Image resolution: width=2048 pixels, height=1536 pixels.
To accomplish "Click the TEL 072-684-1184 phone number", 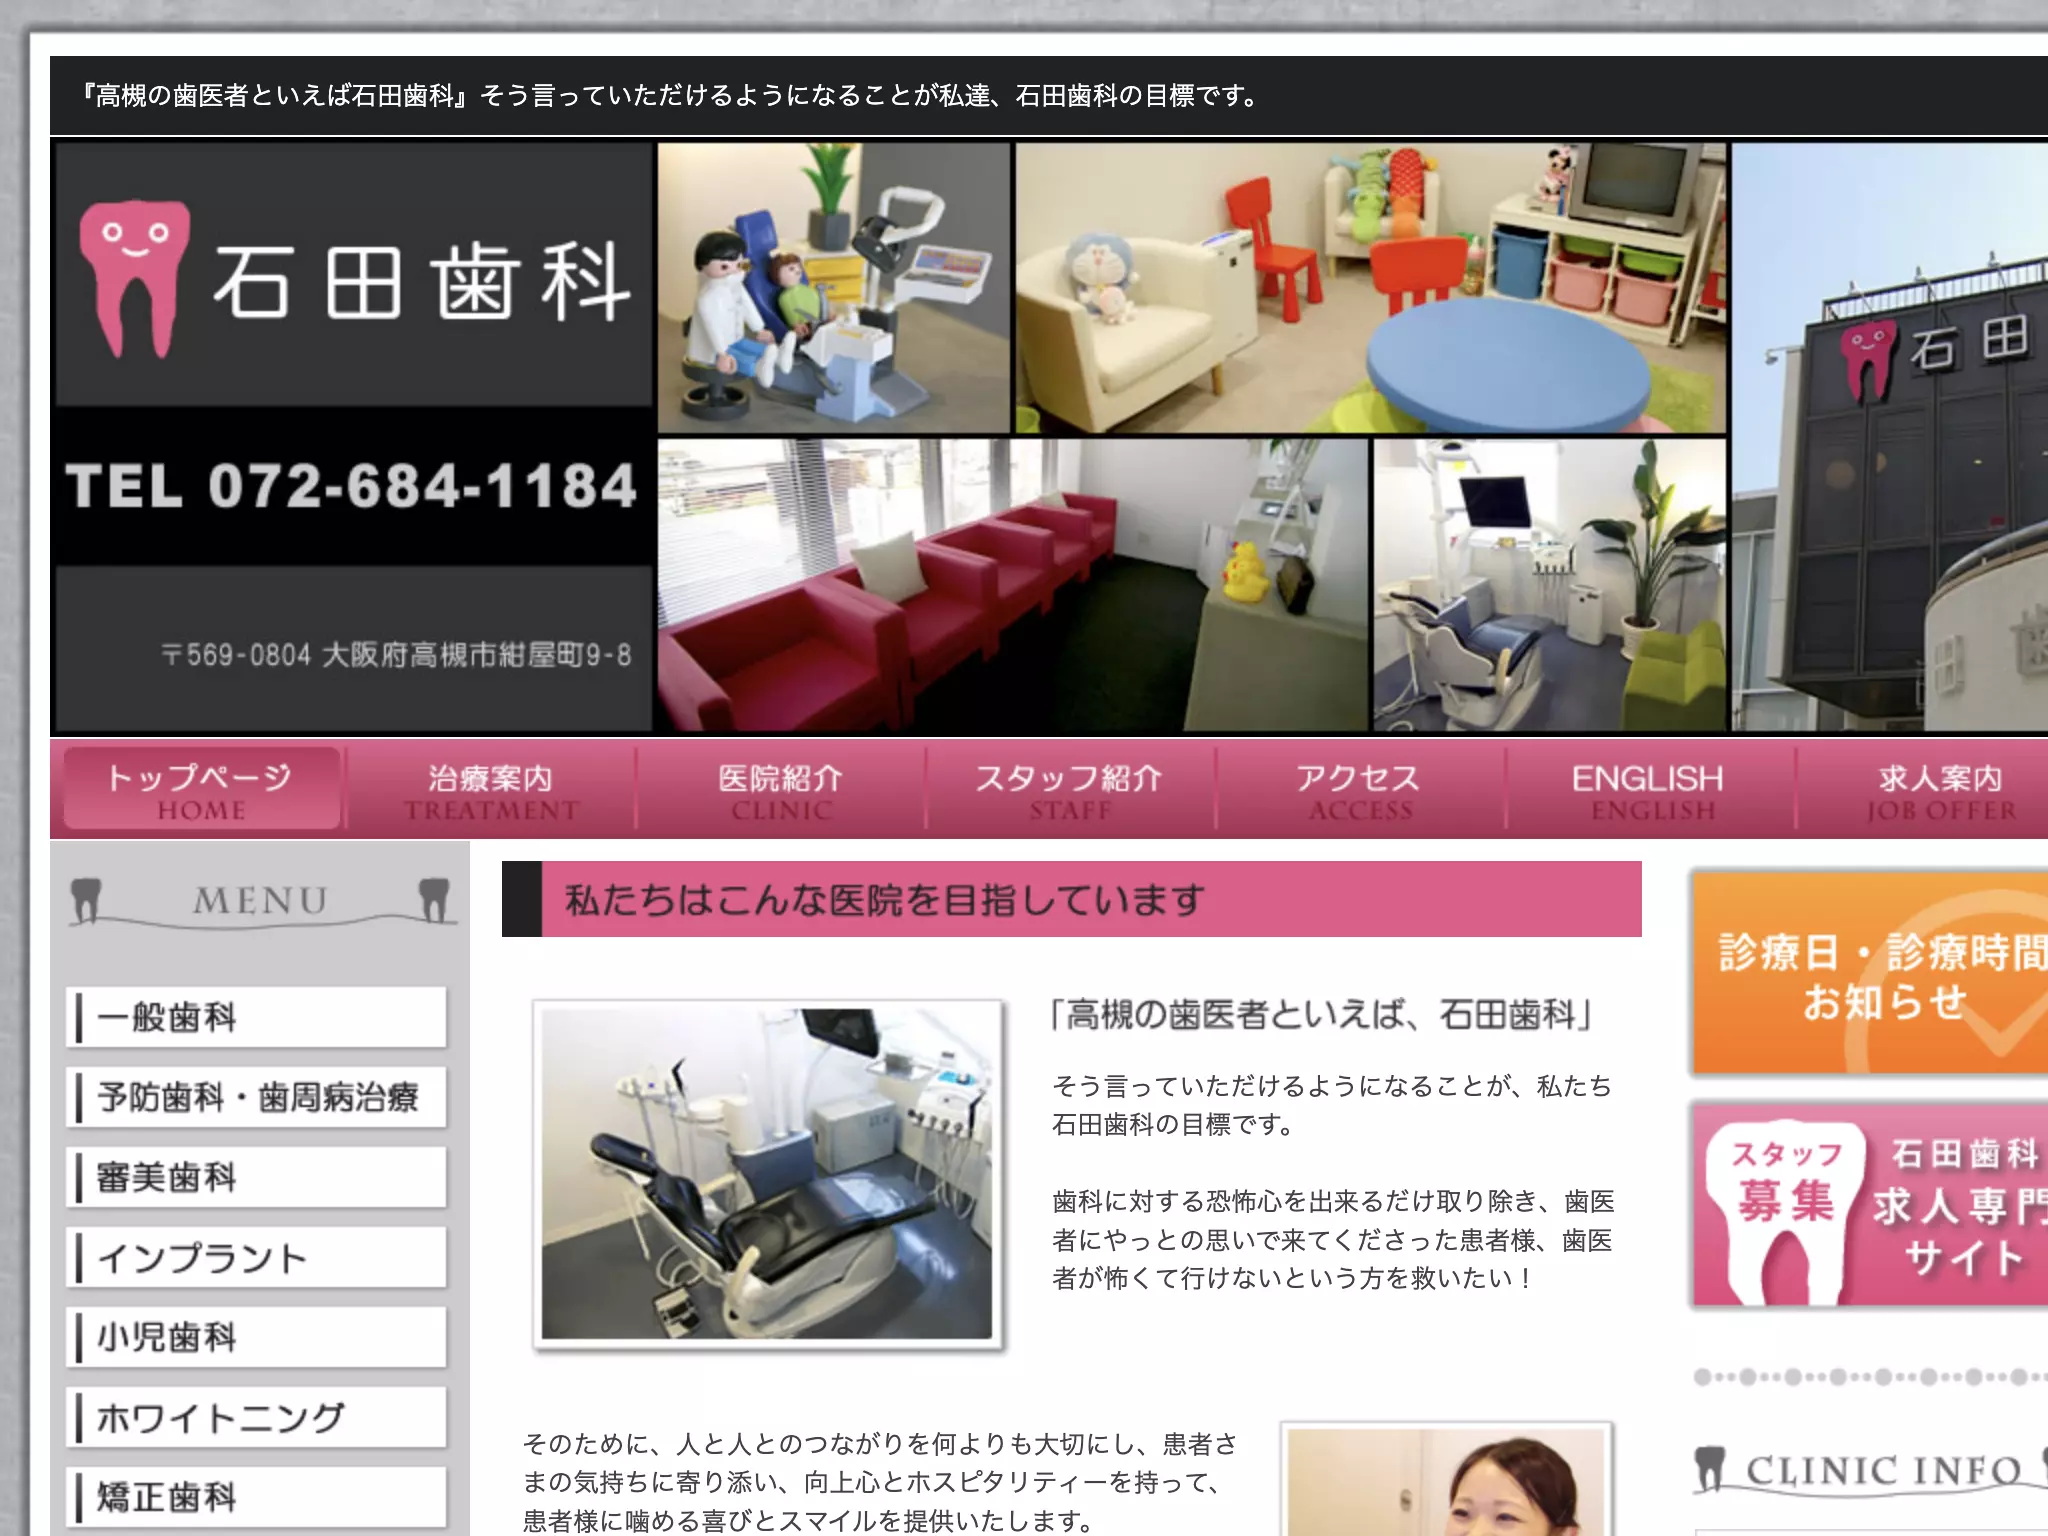I will [351, 486].
